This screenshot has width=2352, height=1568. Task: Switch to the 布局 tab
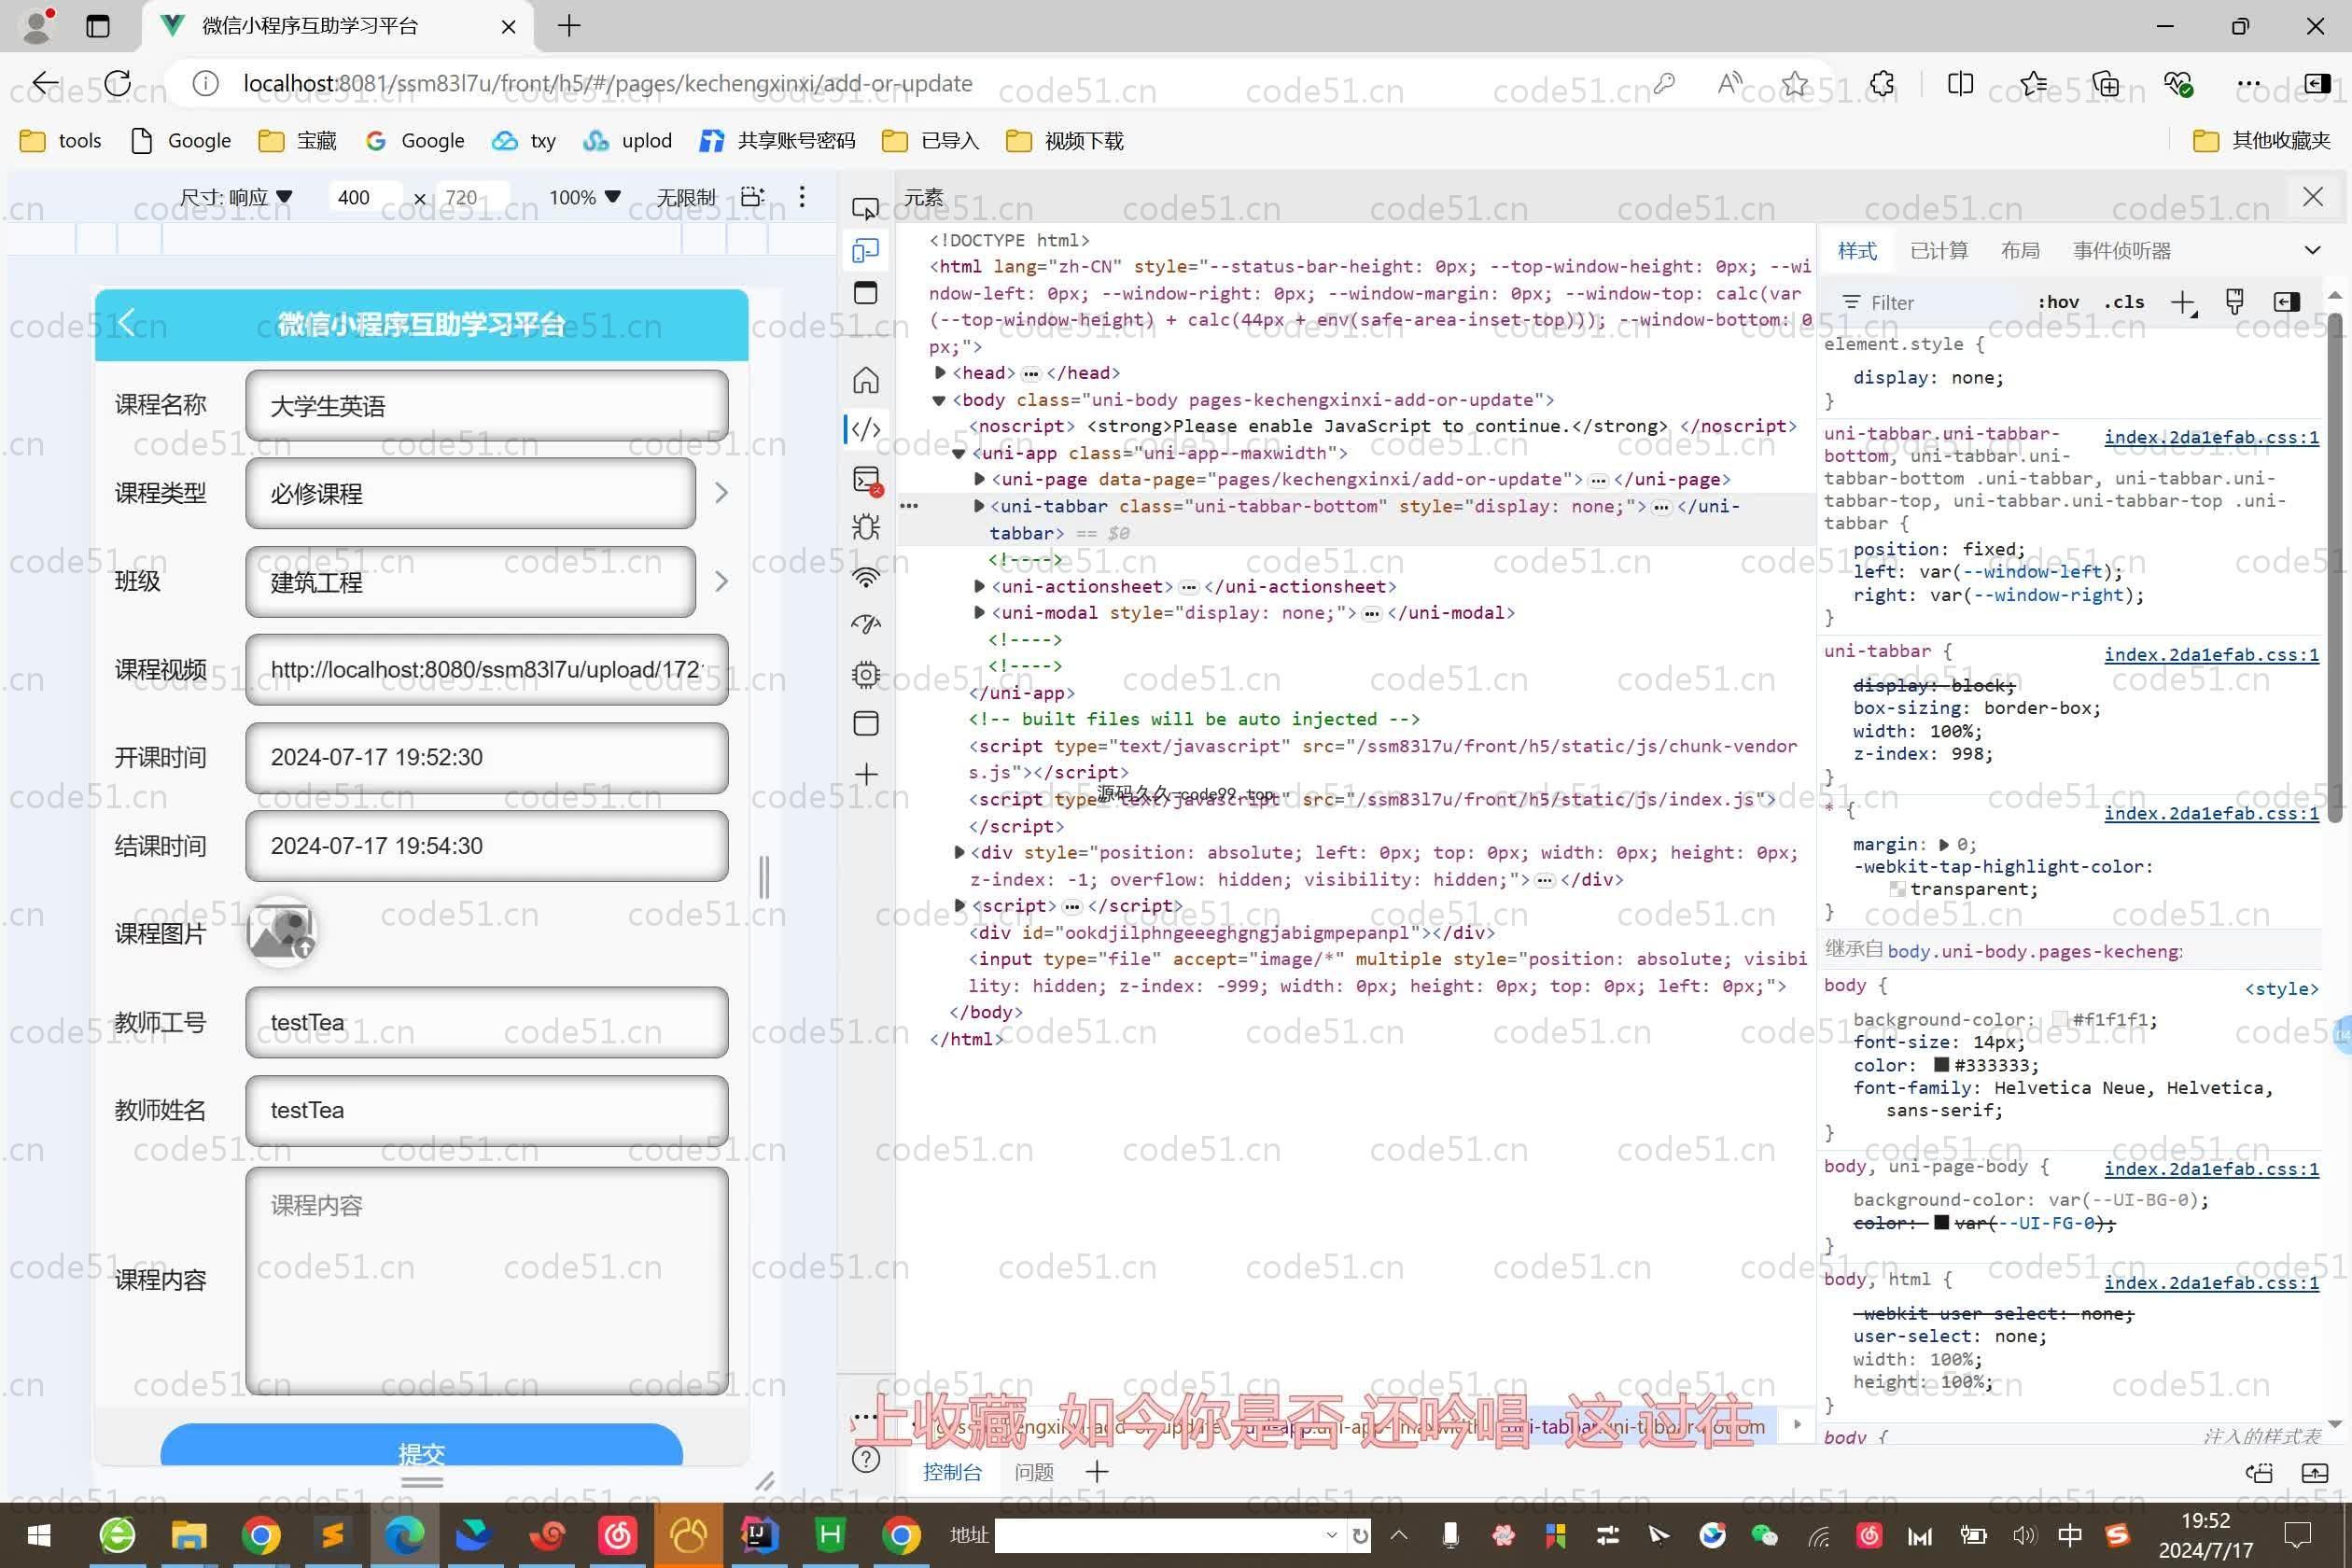(2020, 251)
